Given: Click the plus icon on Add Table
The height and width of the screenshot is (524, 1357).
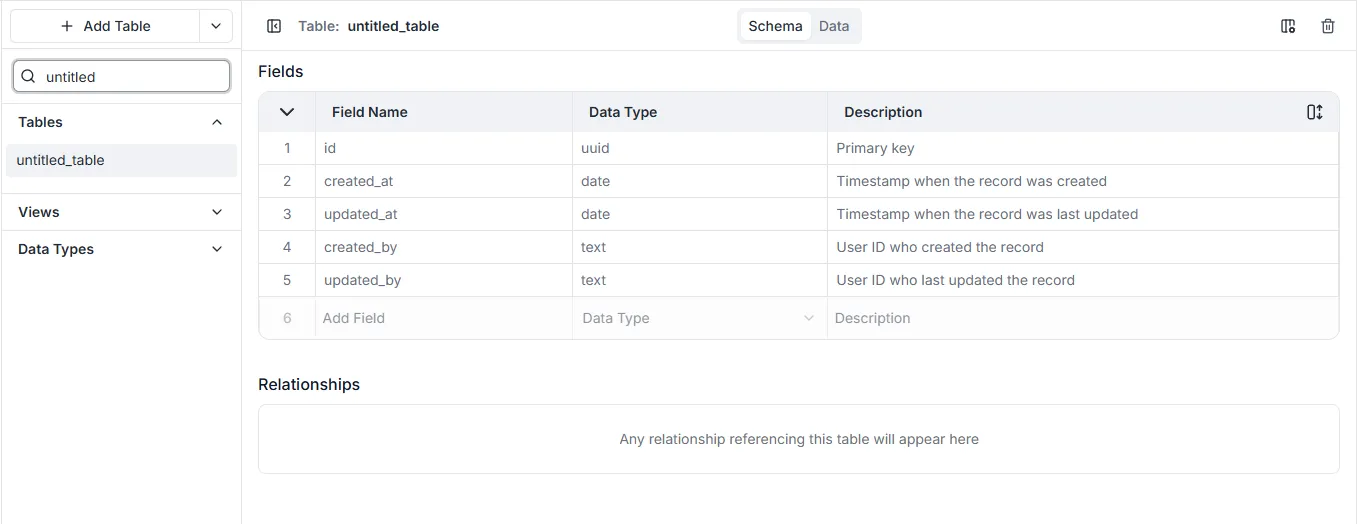Looking at the screenshot, I should [x=67, y=26].
